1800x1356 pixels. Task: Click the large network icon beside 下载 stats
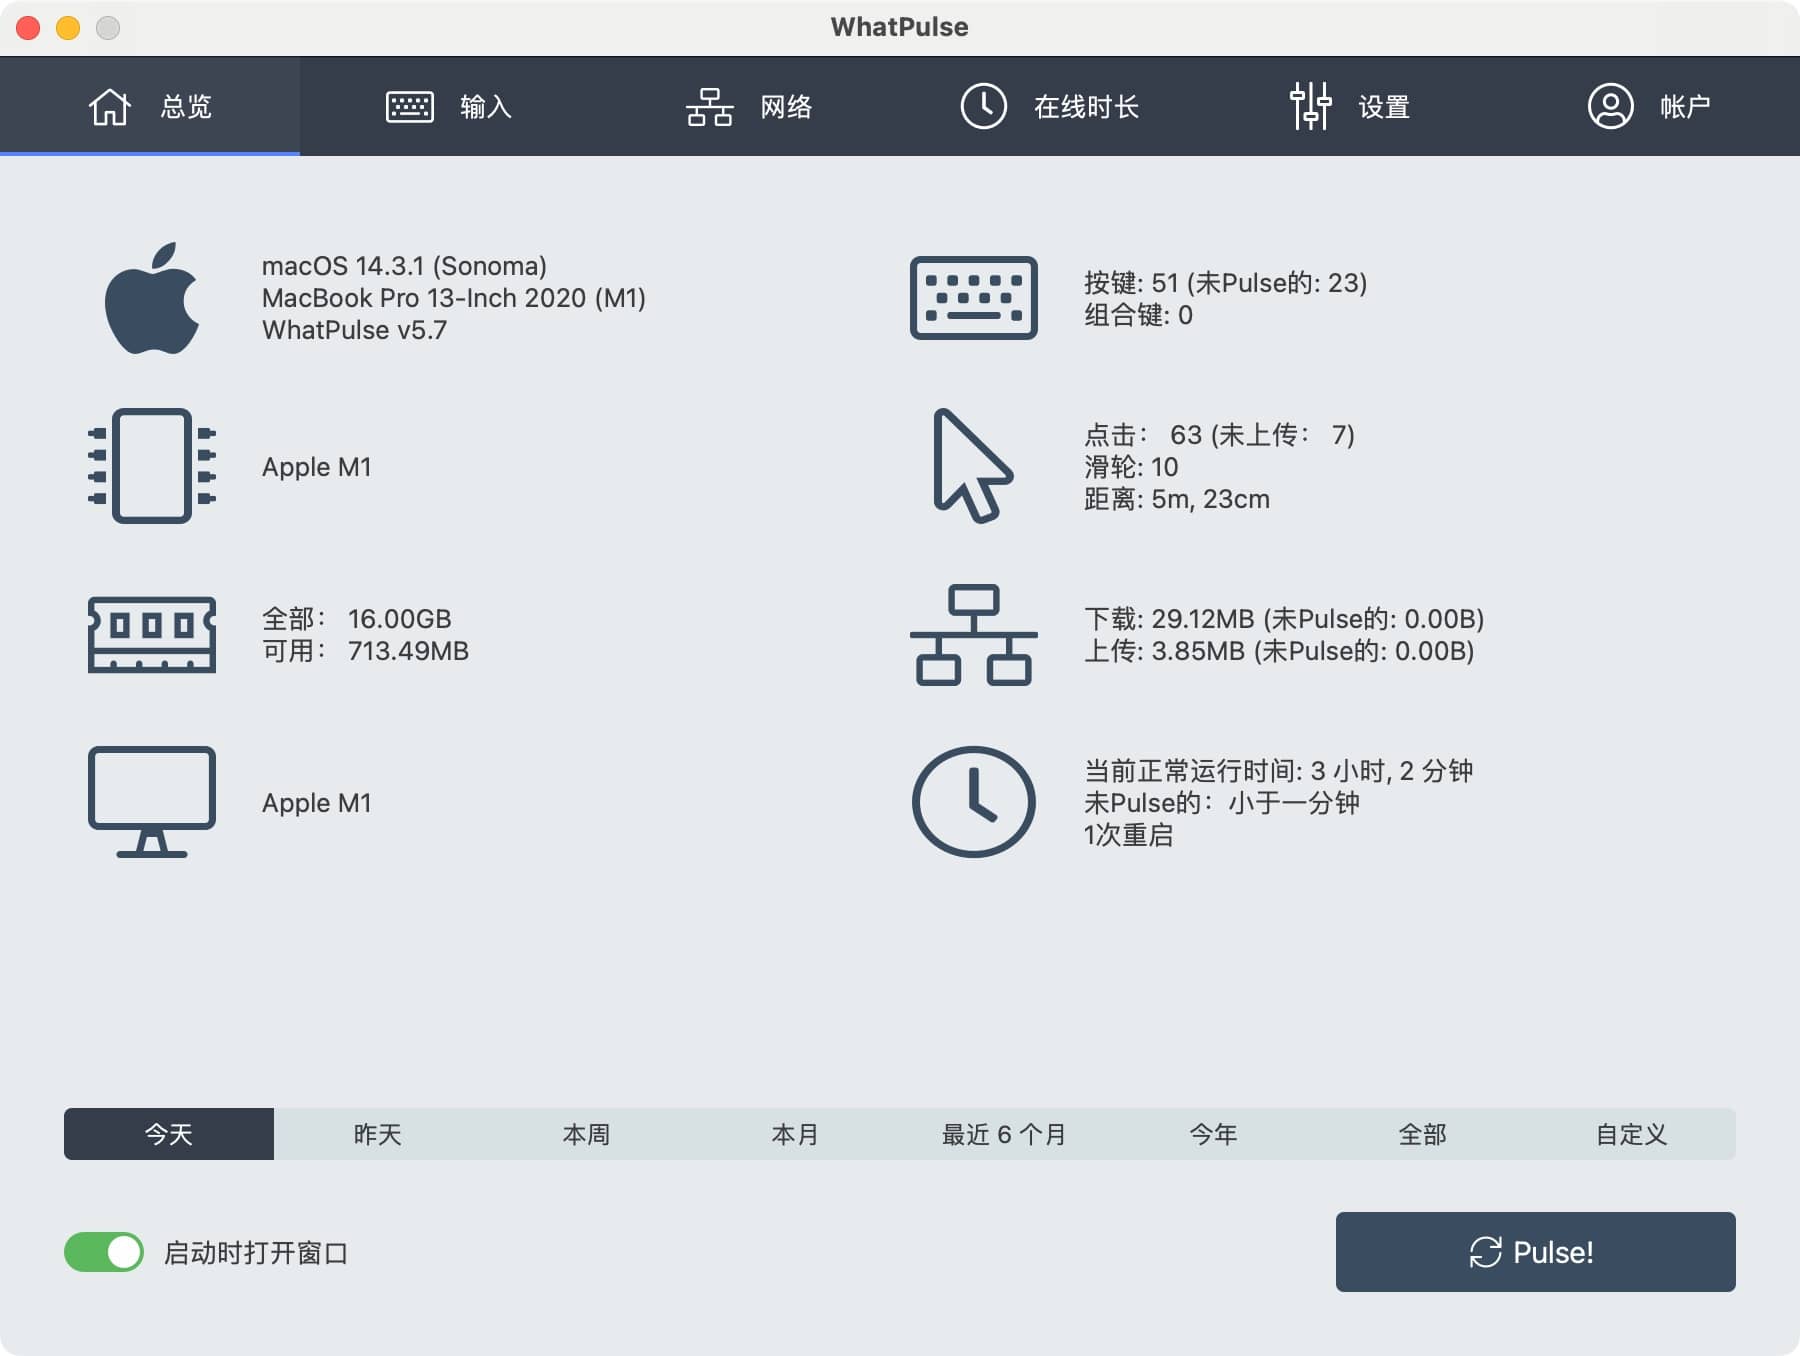tap(974, 635)
